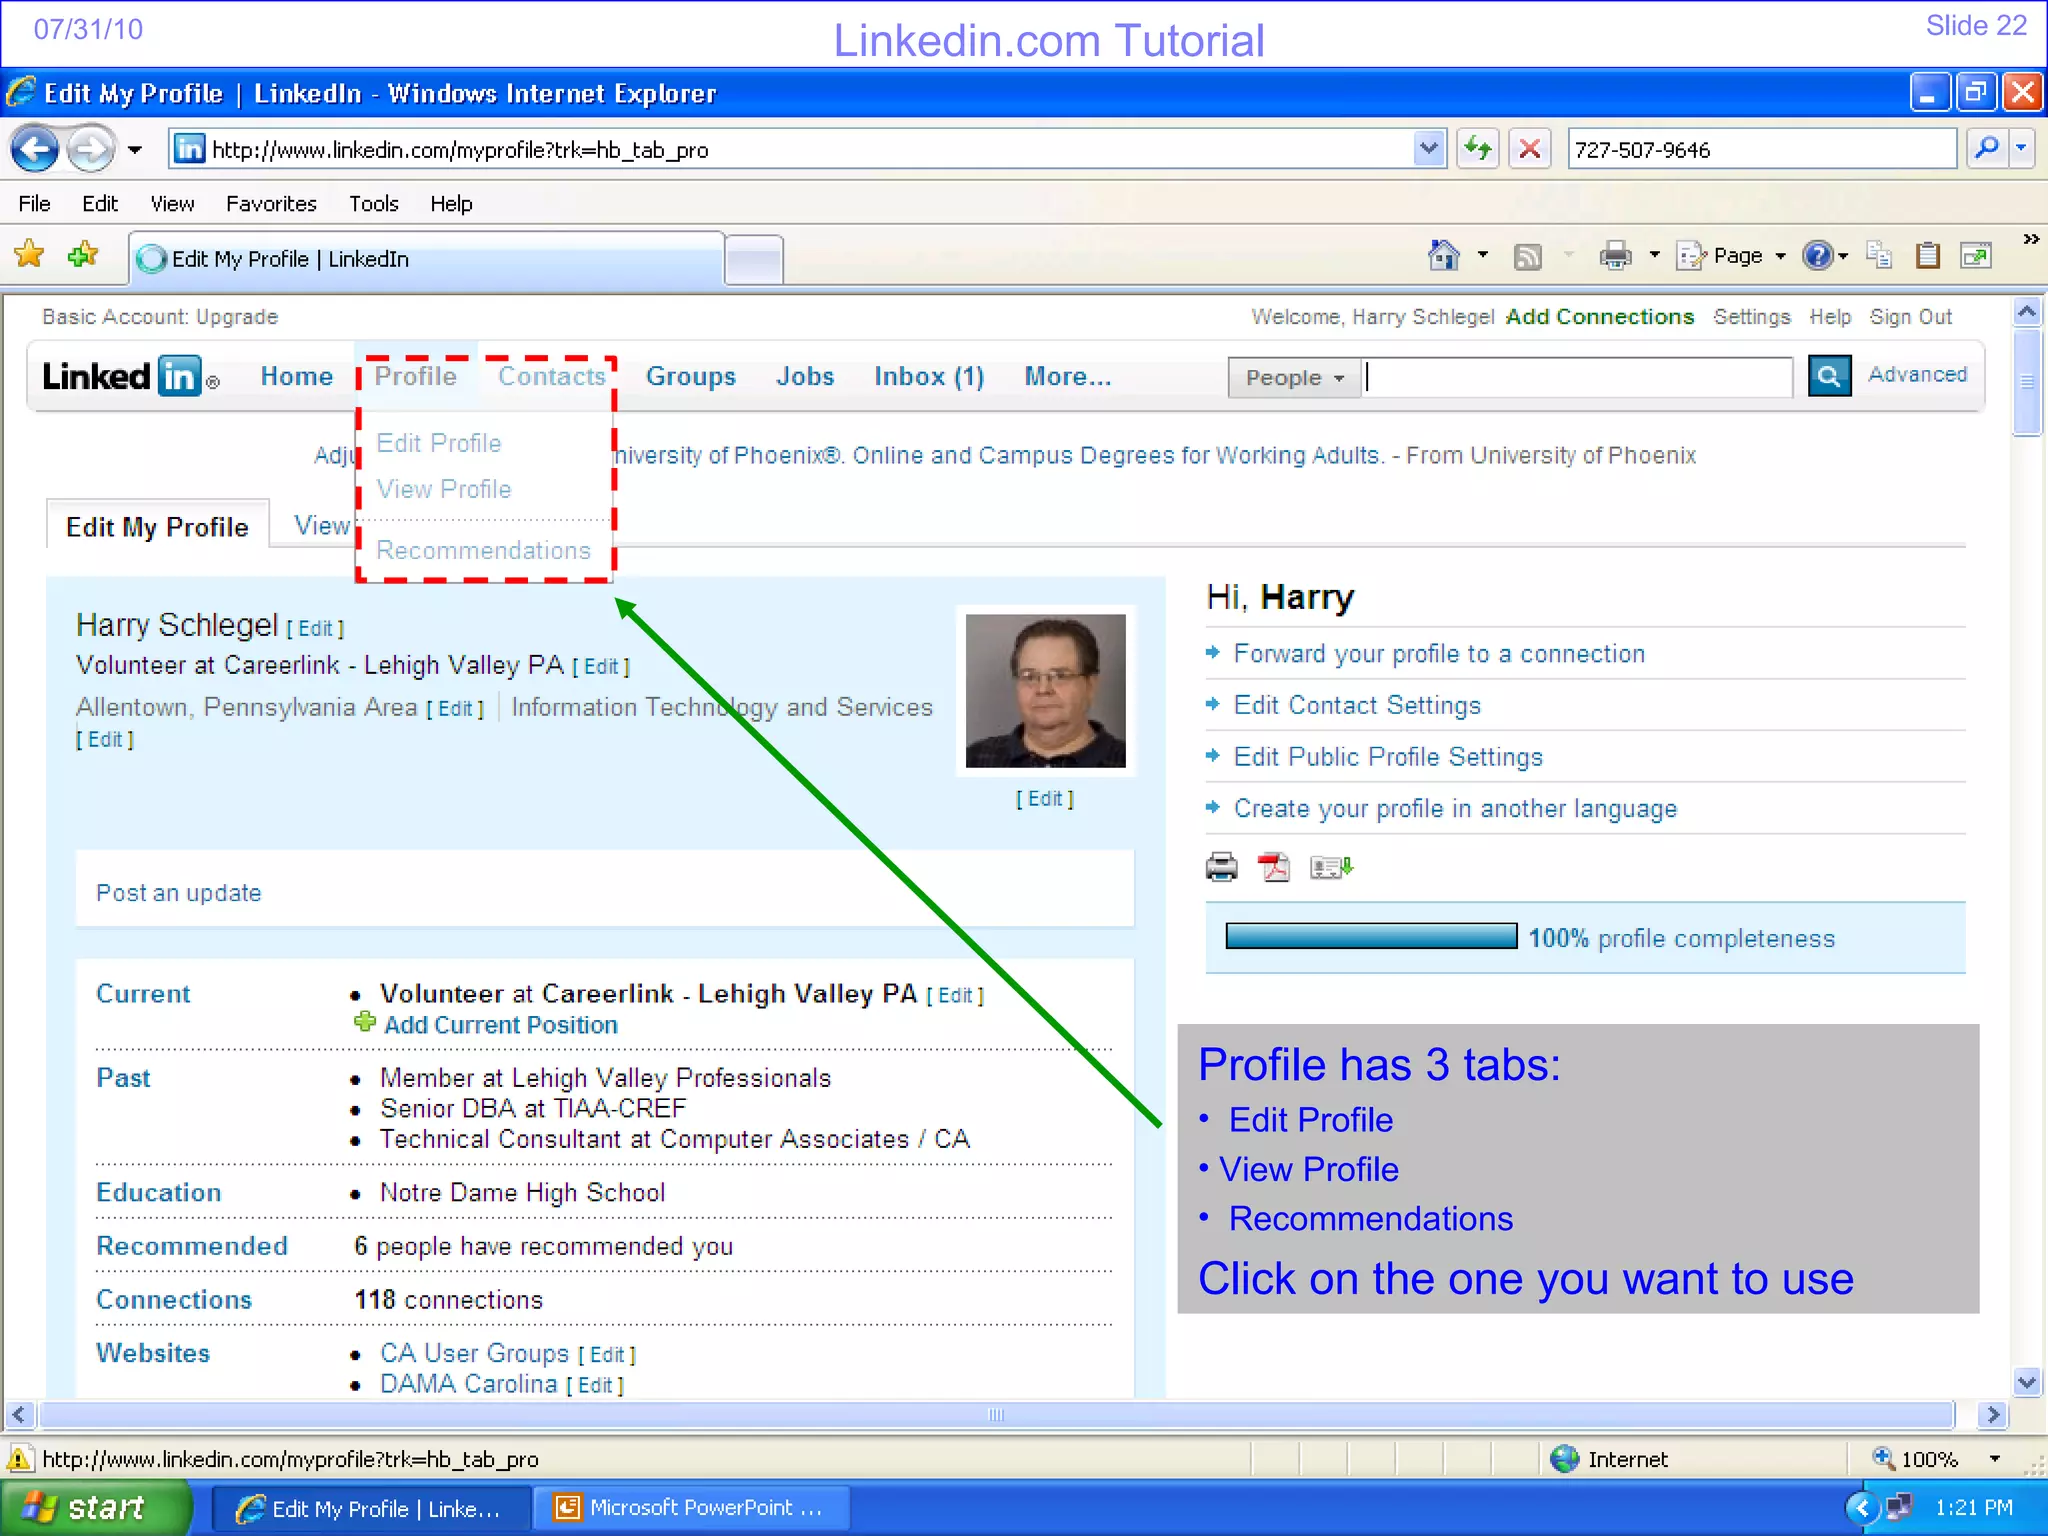Click the printer icon under profile links
Screen dimensions: 2048x1536
point(1221,867)
